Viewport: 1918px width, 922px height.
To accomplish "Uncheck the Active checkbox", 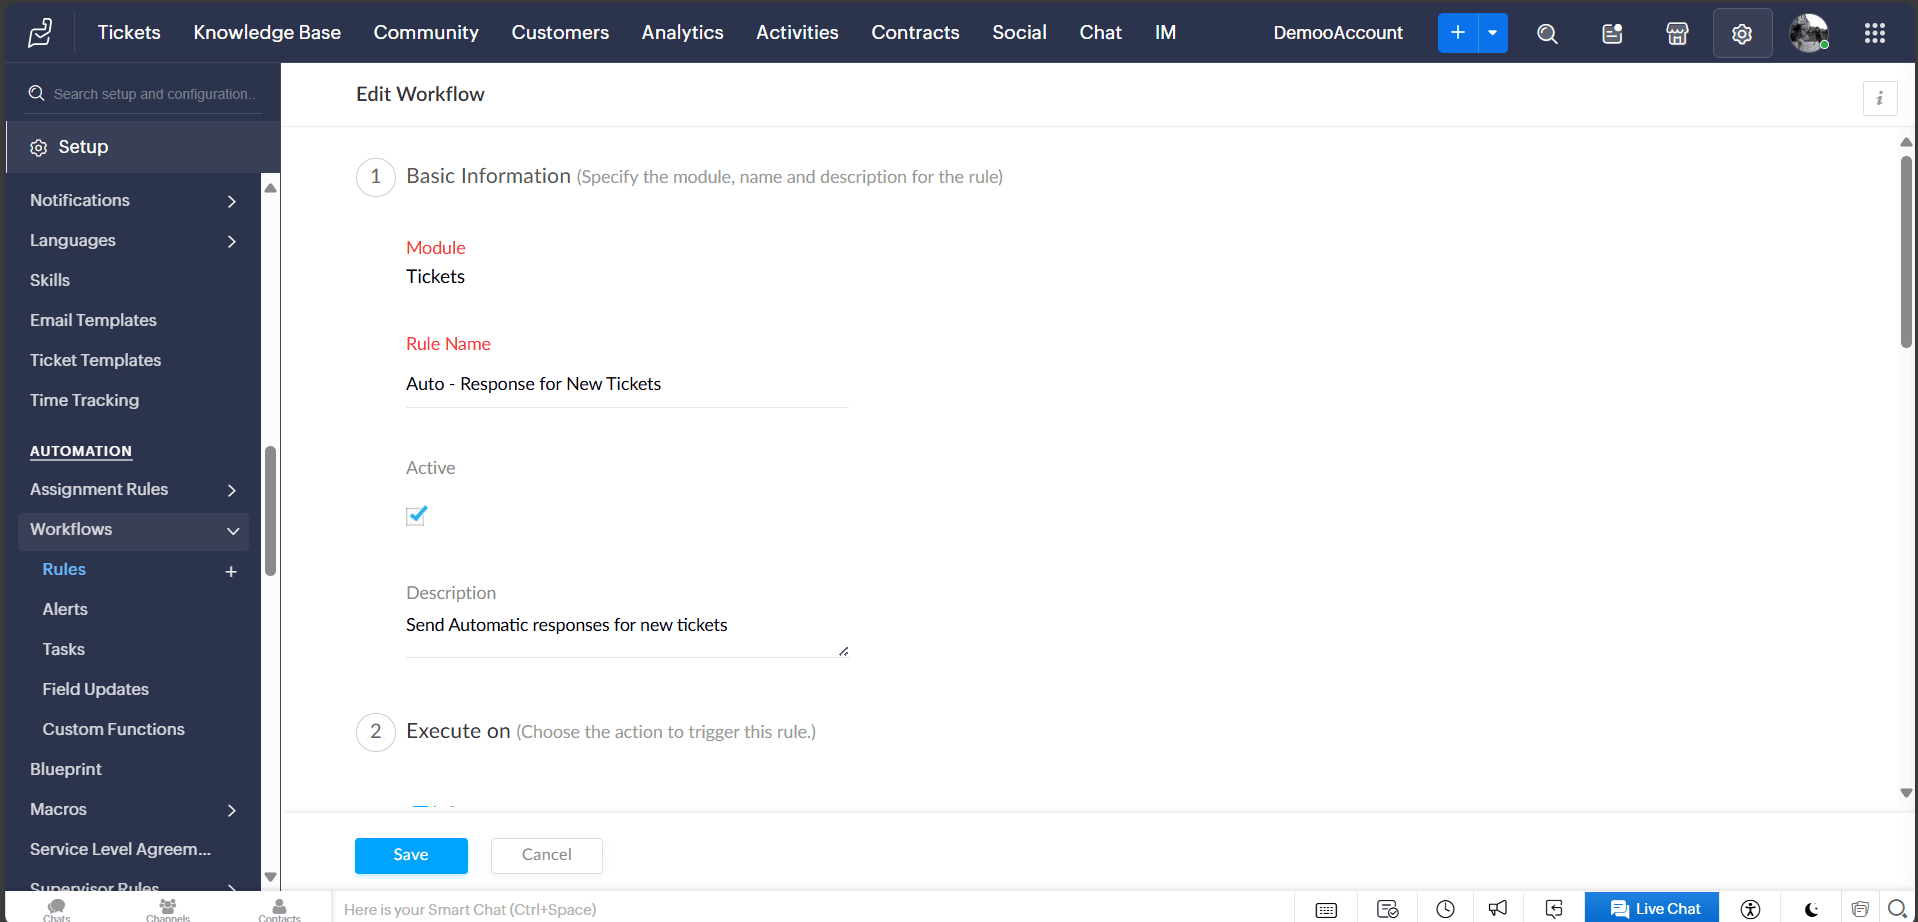I will pyautogui.click(x=416, y=515).
